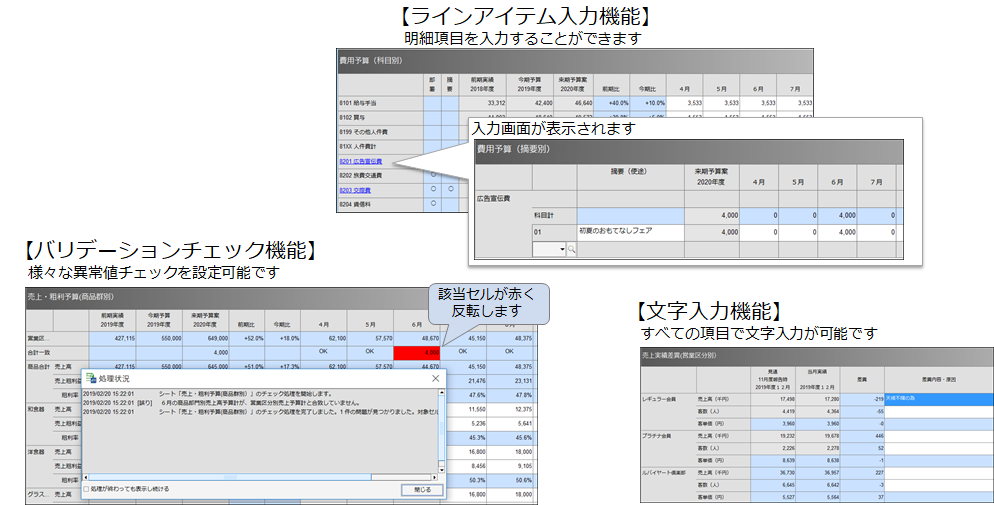Viewport: 994px width, 505px height.
Task: Click the 19,232 cell in the プラチナ会員 row
Action: pos(773,436)
